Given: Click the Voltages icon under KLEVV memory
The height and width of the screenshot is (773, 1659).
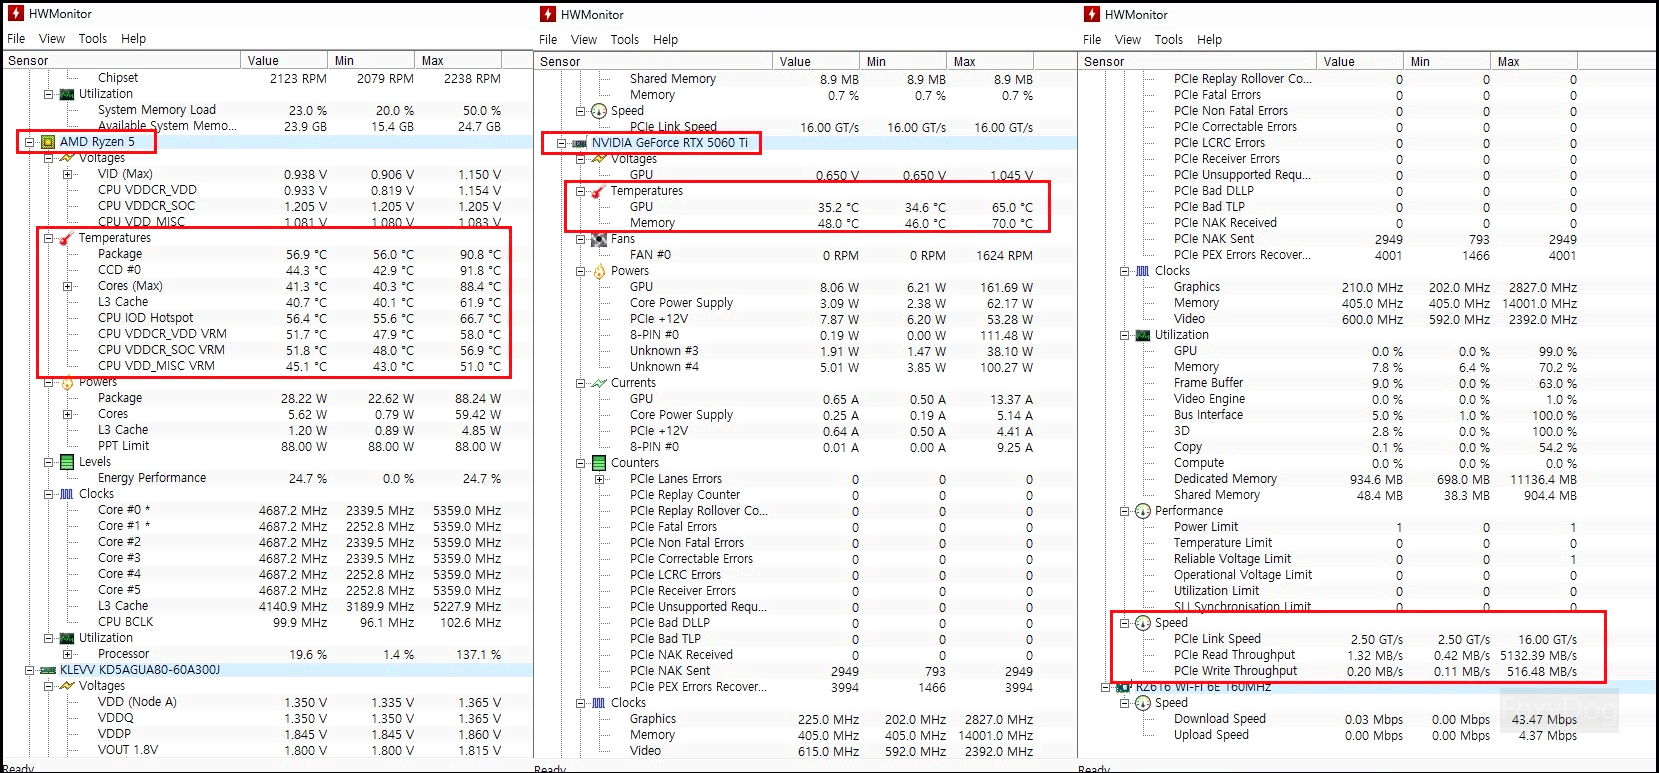Looking at the screenshot, I should pos(66,686).
